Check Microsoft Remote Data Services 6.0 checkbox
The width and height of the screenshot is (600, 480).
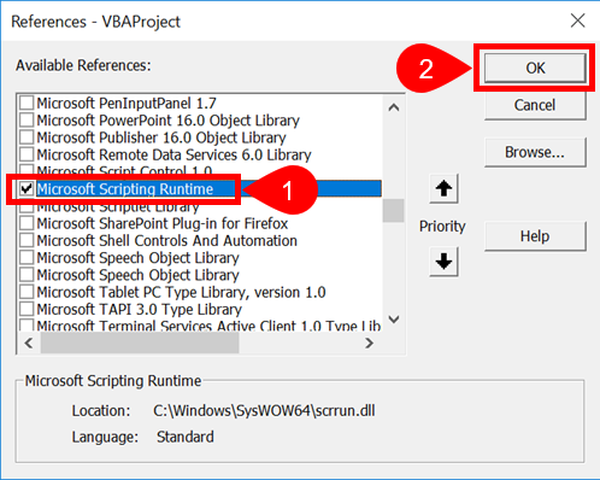[x=27, y=155]
